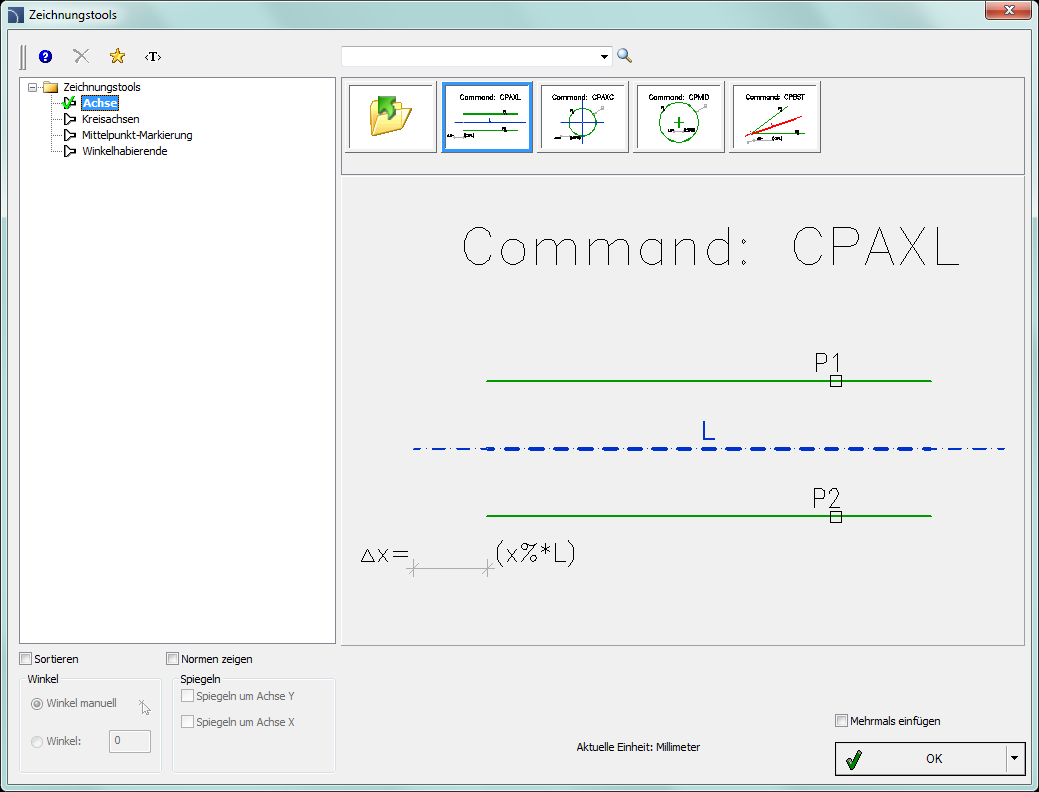The height and width of the screenshot is (792, 1039).
Task: Click the blue help question mark icon
Action: (x=45, y=57)
